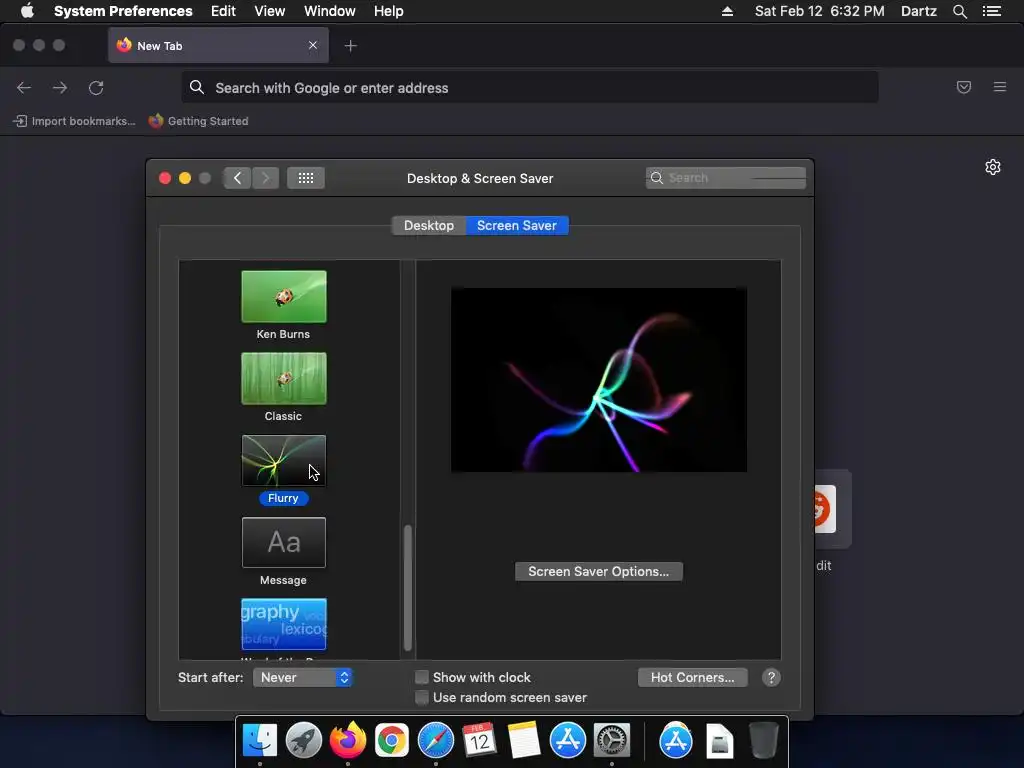Viewport: 1024px width, 768px height.
Task: Open Start after Never dropdown
Action: click(302, 677)
